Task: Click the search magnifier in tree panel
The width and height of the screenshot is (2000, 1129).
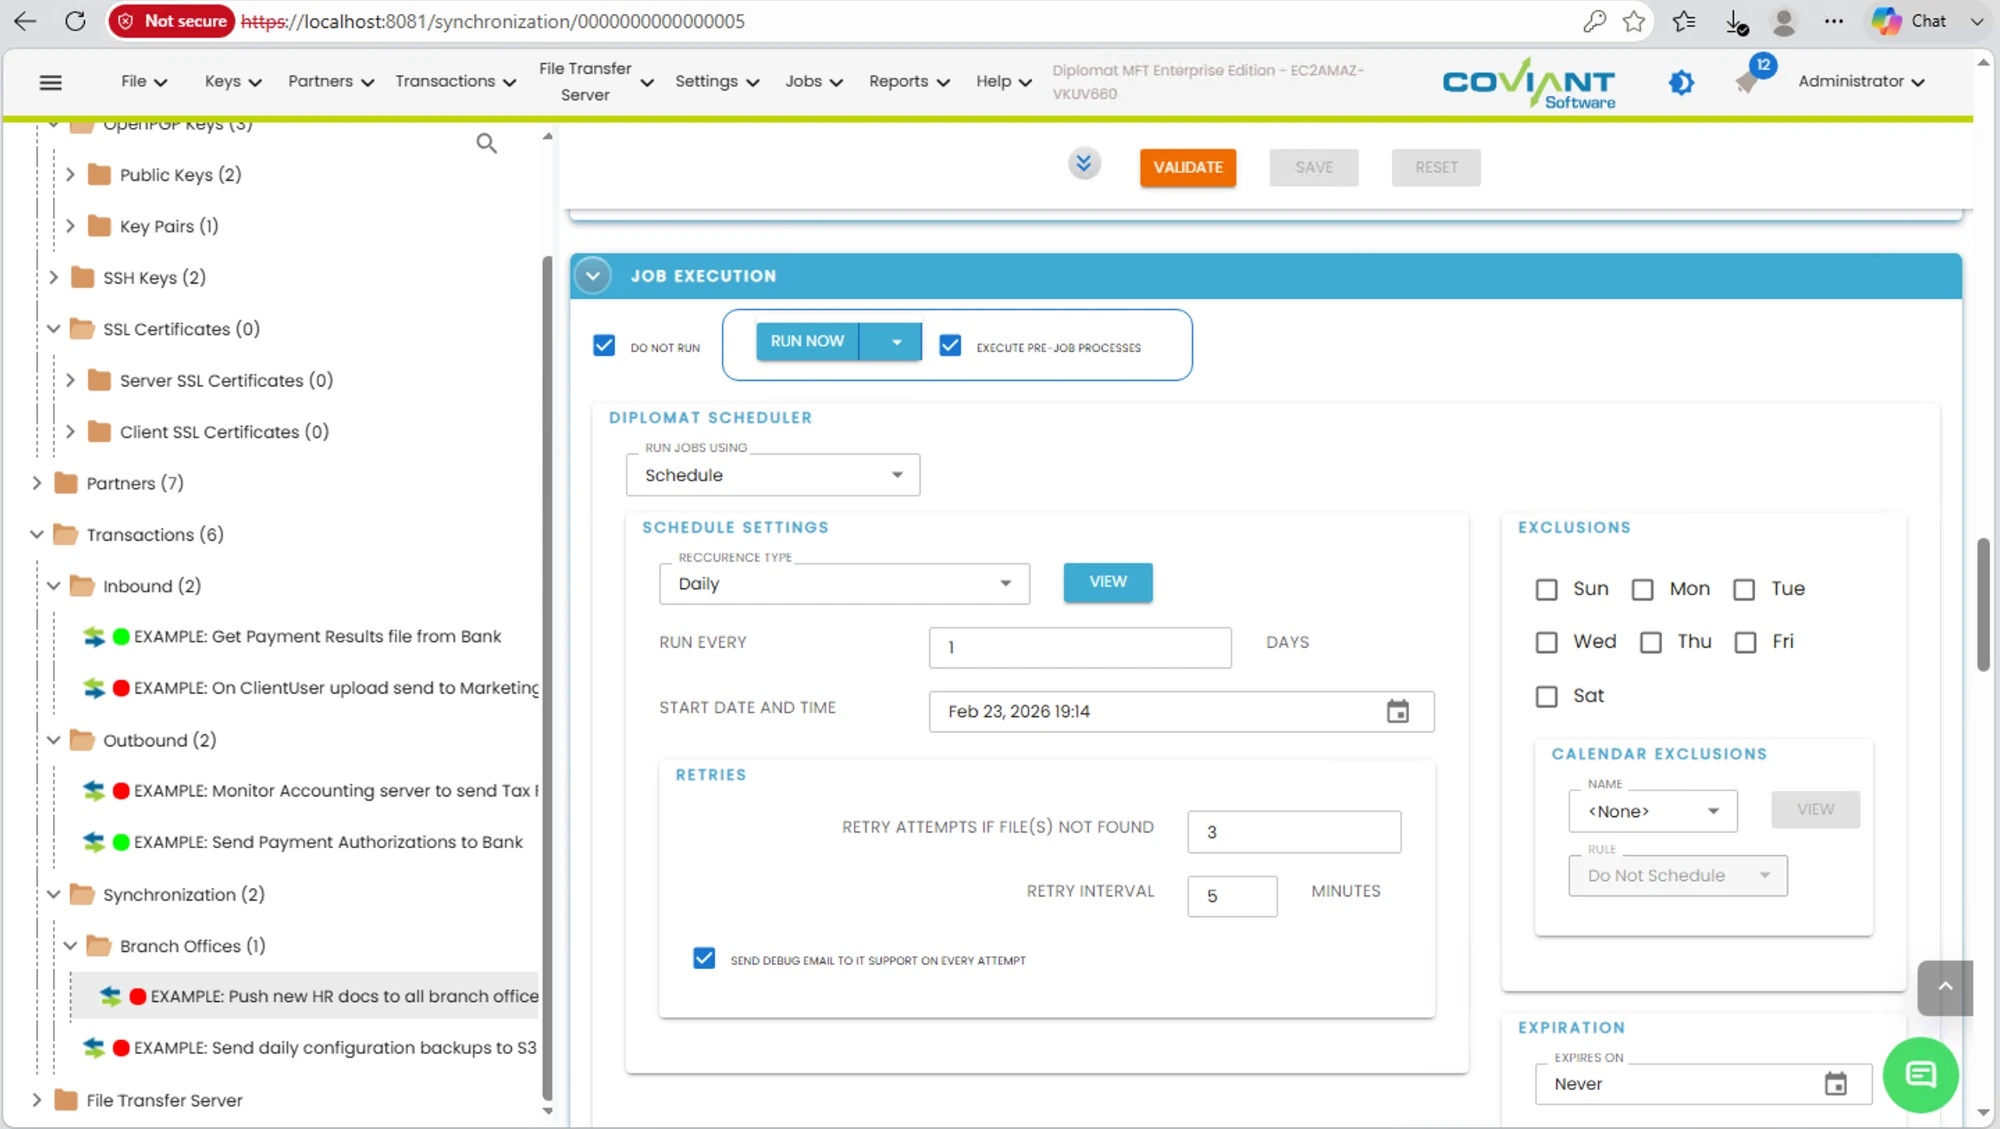Action: click(486, 144)
